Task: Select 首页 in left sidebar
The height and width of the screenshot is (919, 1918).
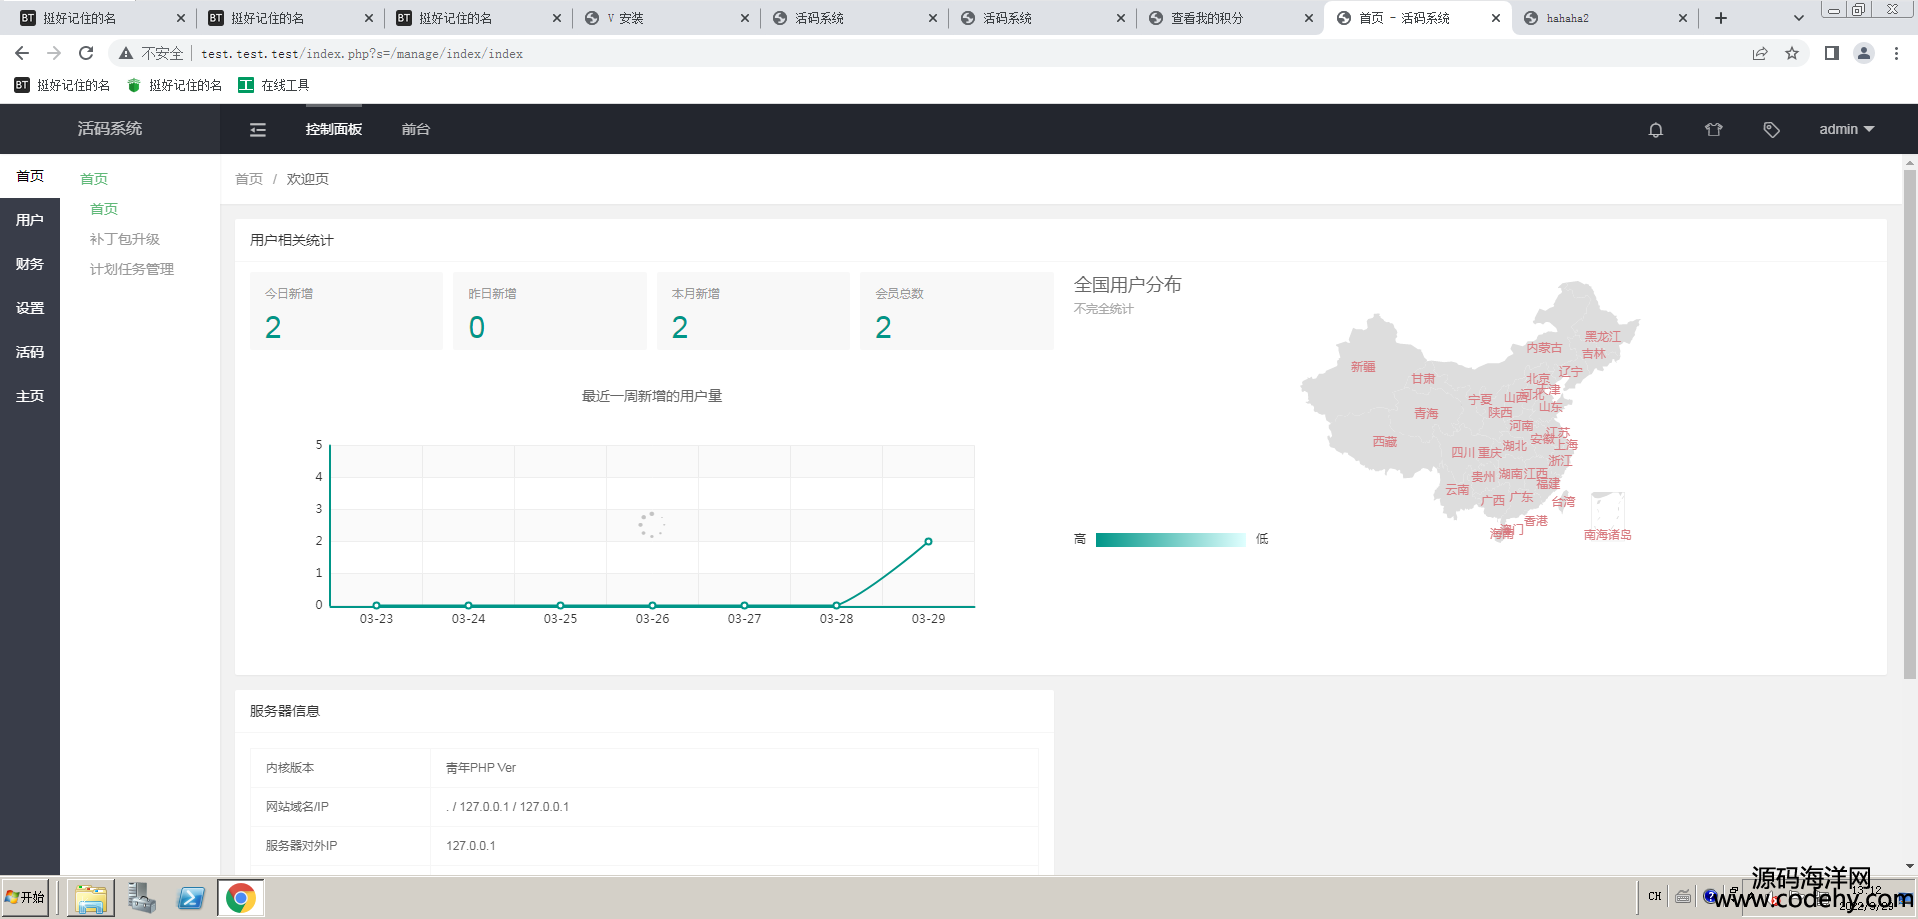Action: (x=30, y=176)
